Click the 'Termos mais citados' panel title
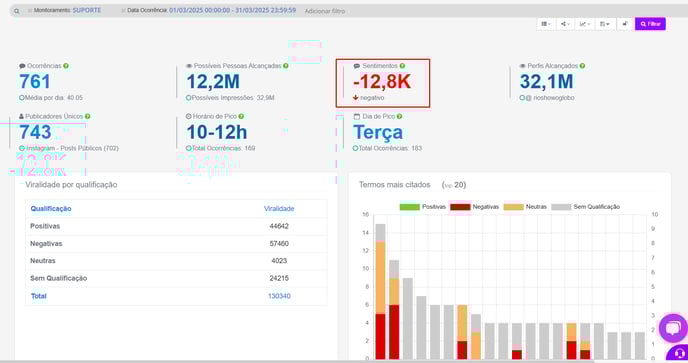 394,185
